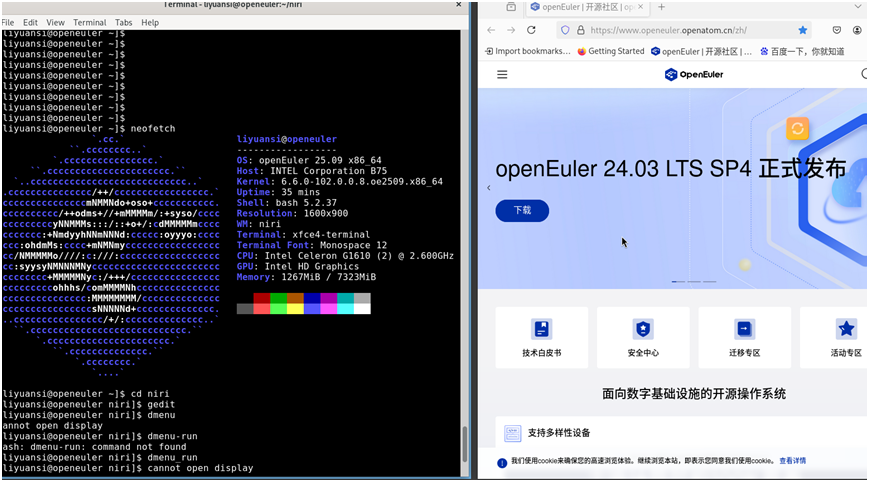Click the 面向数字基础设施的开源操作系统 heading
Screen dimensions: 869x482
pyautogui.click(x=694, y=394)
